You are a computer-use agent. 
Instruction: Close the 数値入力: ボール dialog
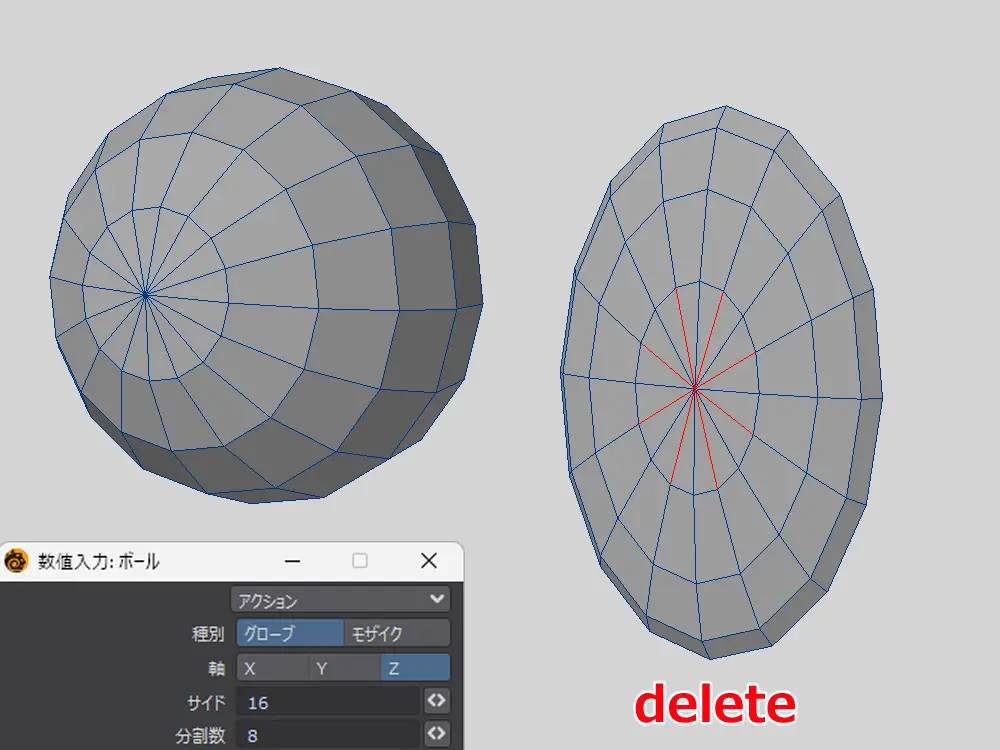(x=429, y=562)
